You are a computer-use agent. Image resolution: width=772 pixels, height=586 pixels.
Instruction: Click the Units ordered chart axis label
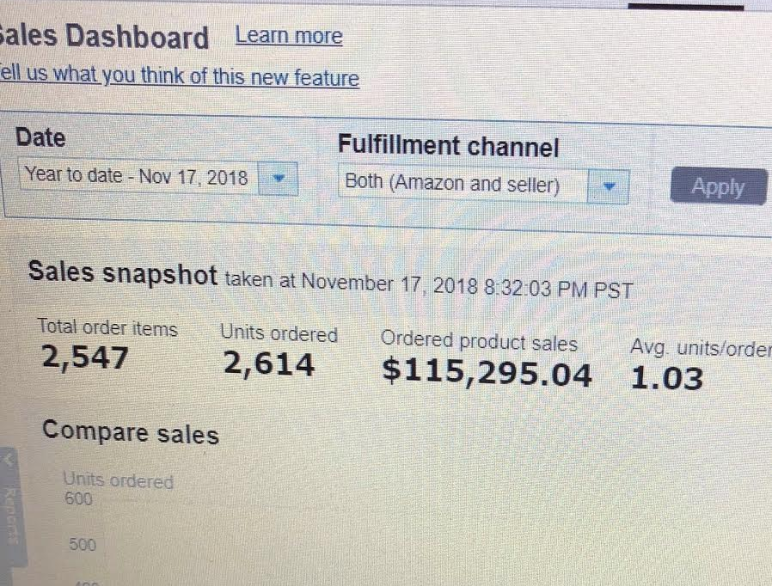coord(117,481)
